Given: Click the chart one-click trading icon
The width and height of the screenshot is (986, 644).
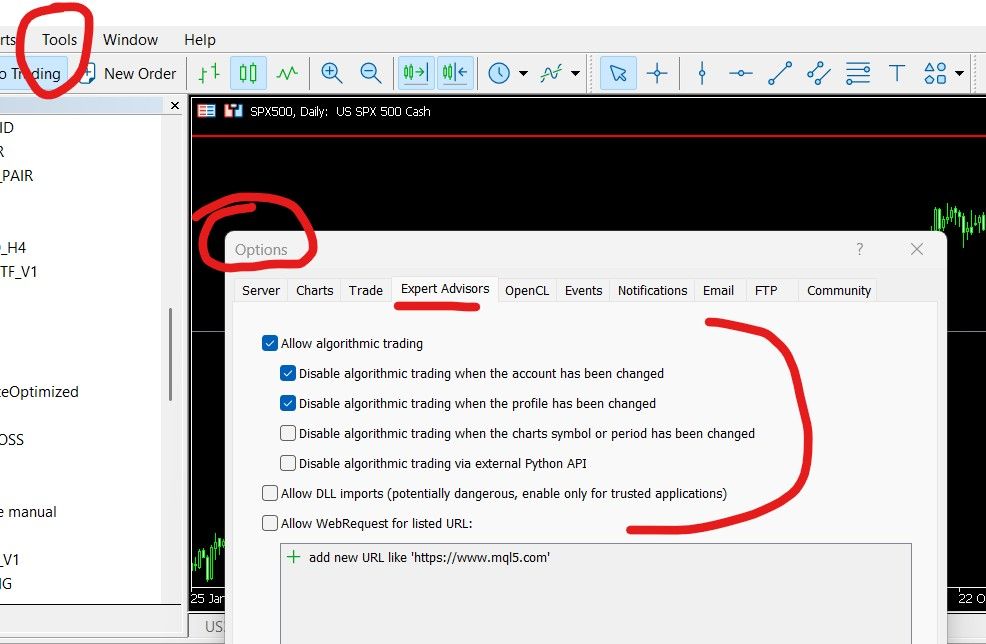Looking at the screenshot, I should point(233,111).
